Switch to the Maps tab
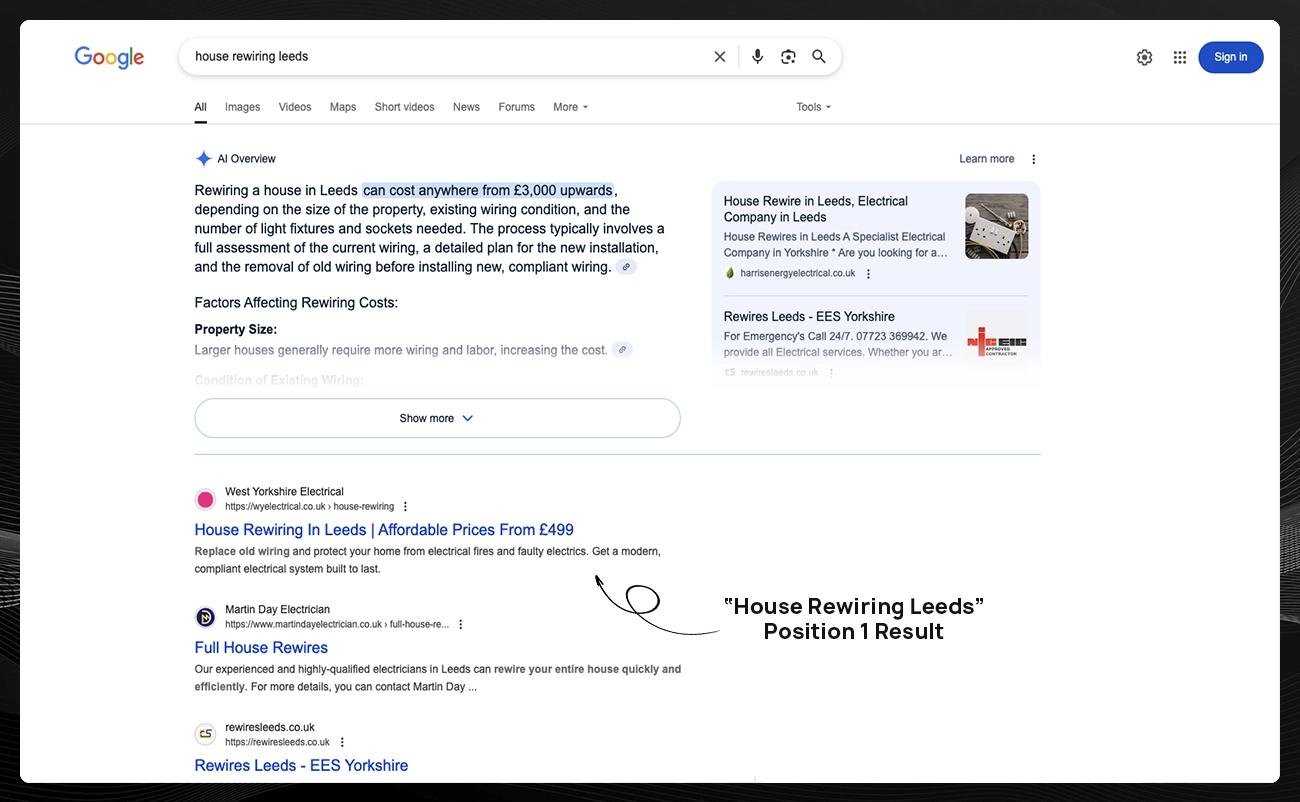1300x802 pixels. point(343,107)
